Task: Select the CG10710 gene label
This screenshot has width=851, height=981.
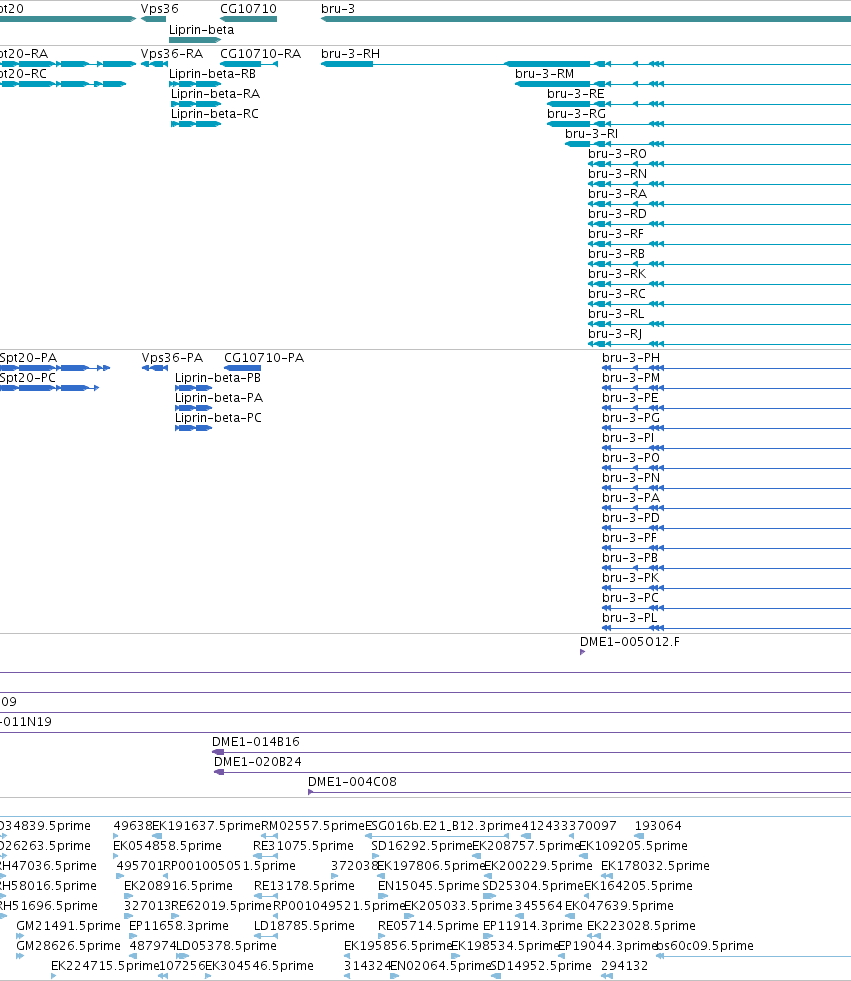Action: tap(248, 9)
